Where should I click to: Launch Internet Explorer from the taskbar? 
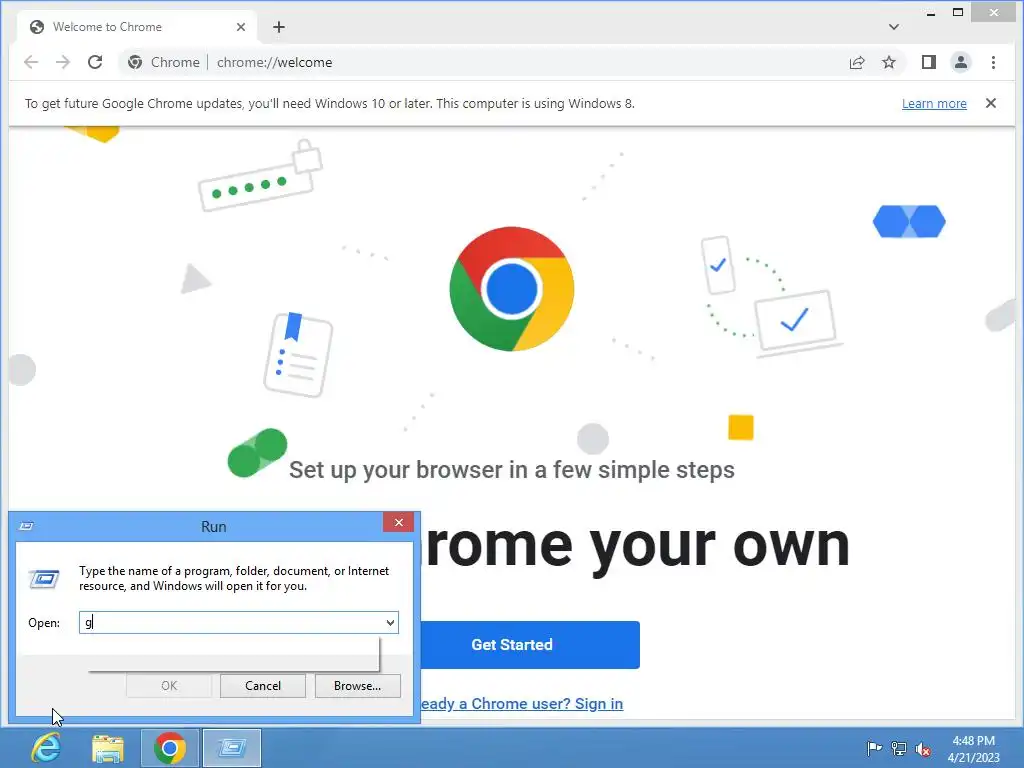[47, 748]
